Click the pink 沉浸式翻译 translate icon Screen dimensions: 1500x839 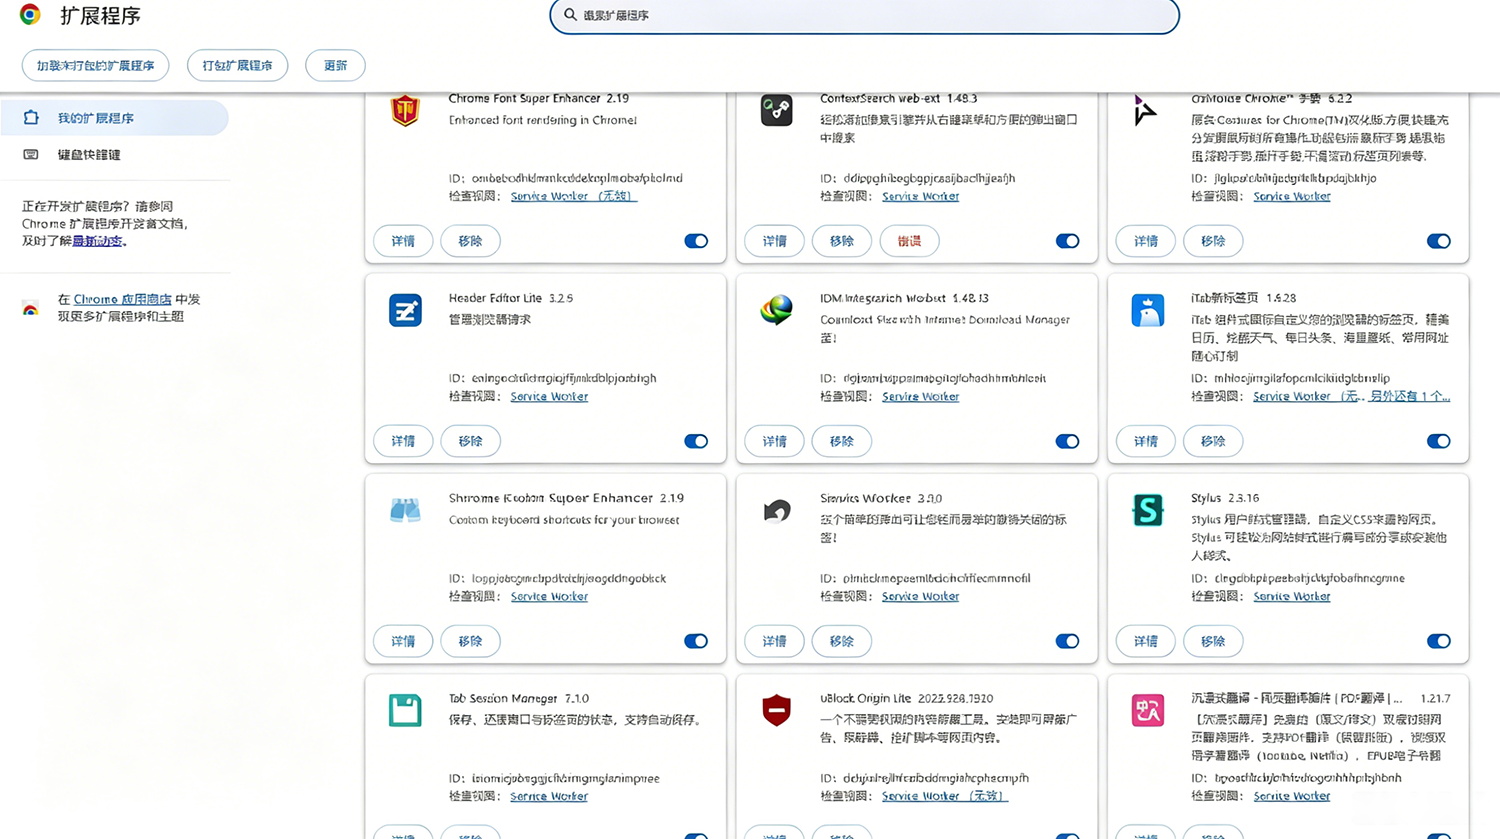[x=1147, y=710]
